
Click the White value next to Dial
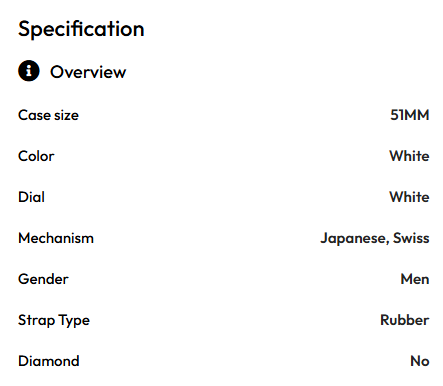pos(409,197)
